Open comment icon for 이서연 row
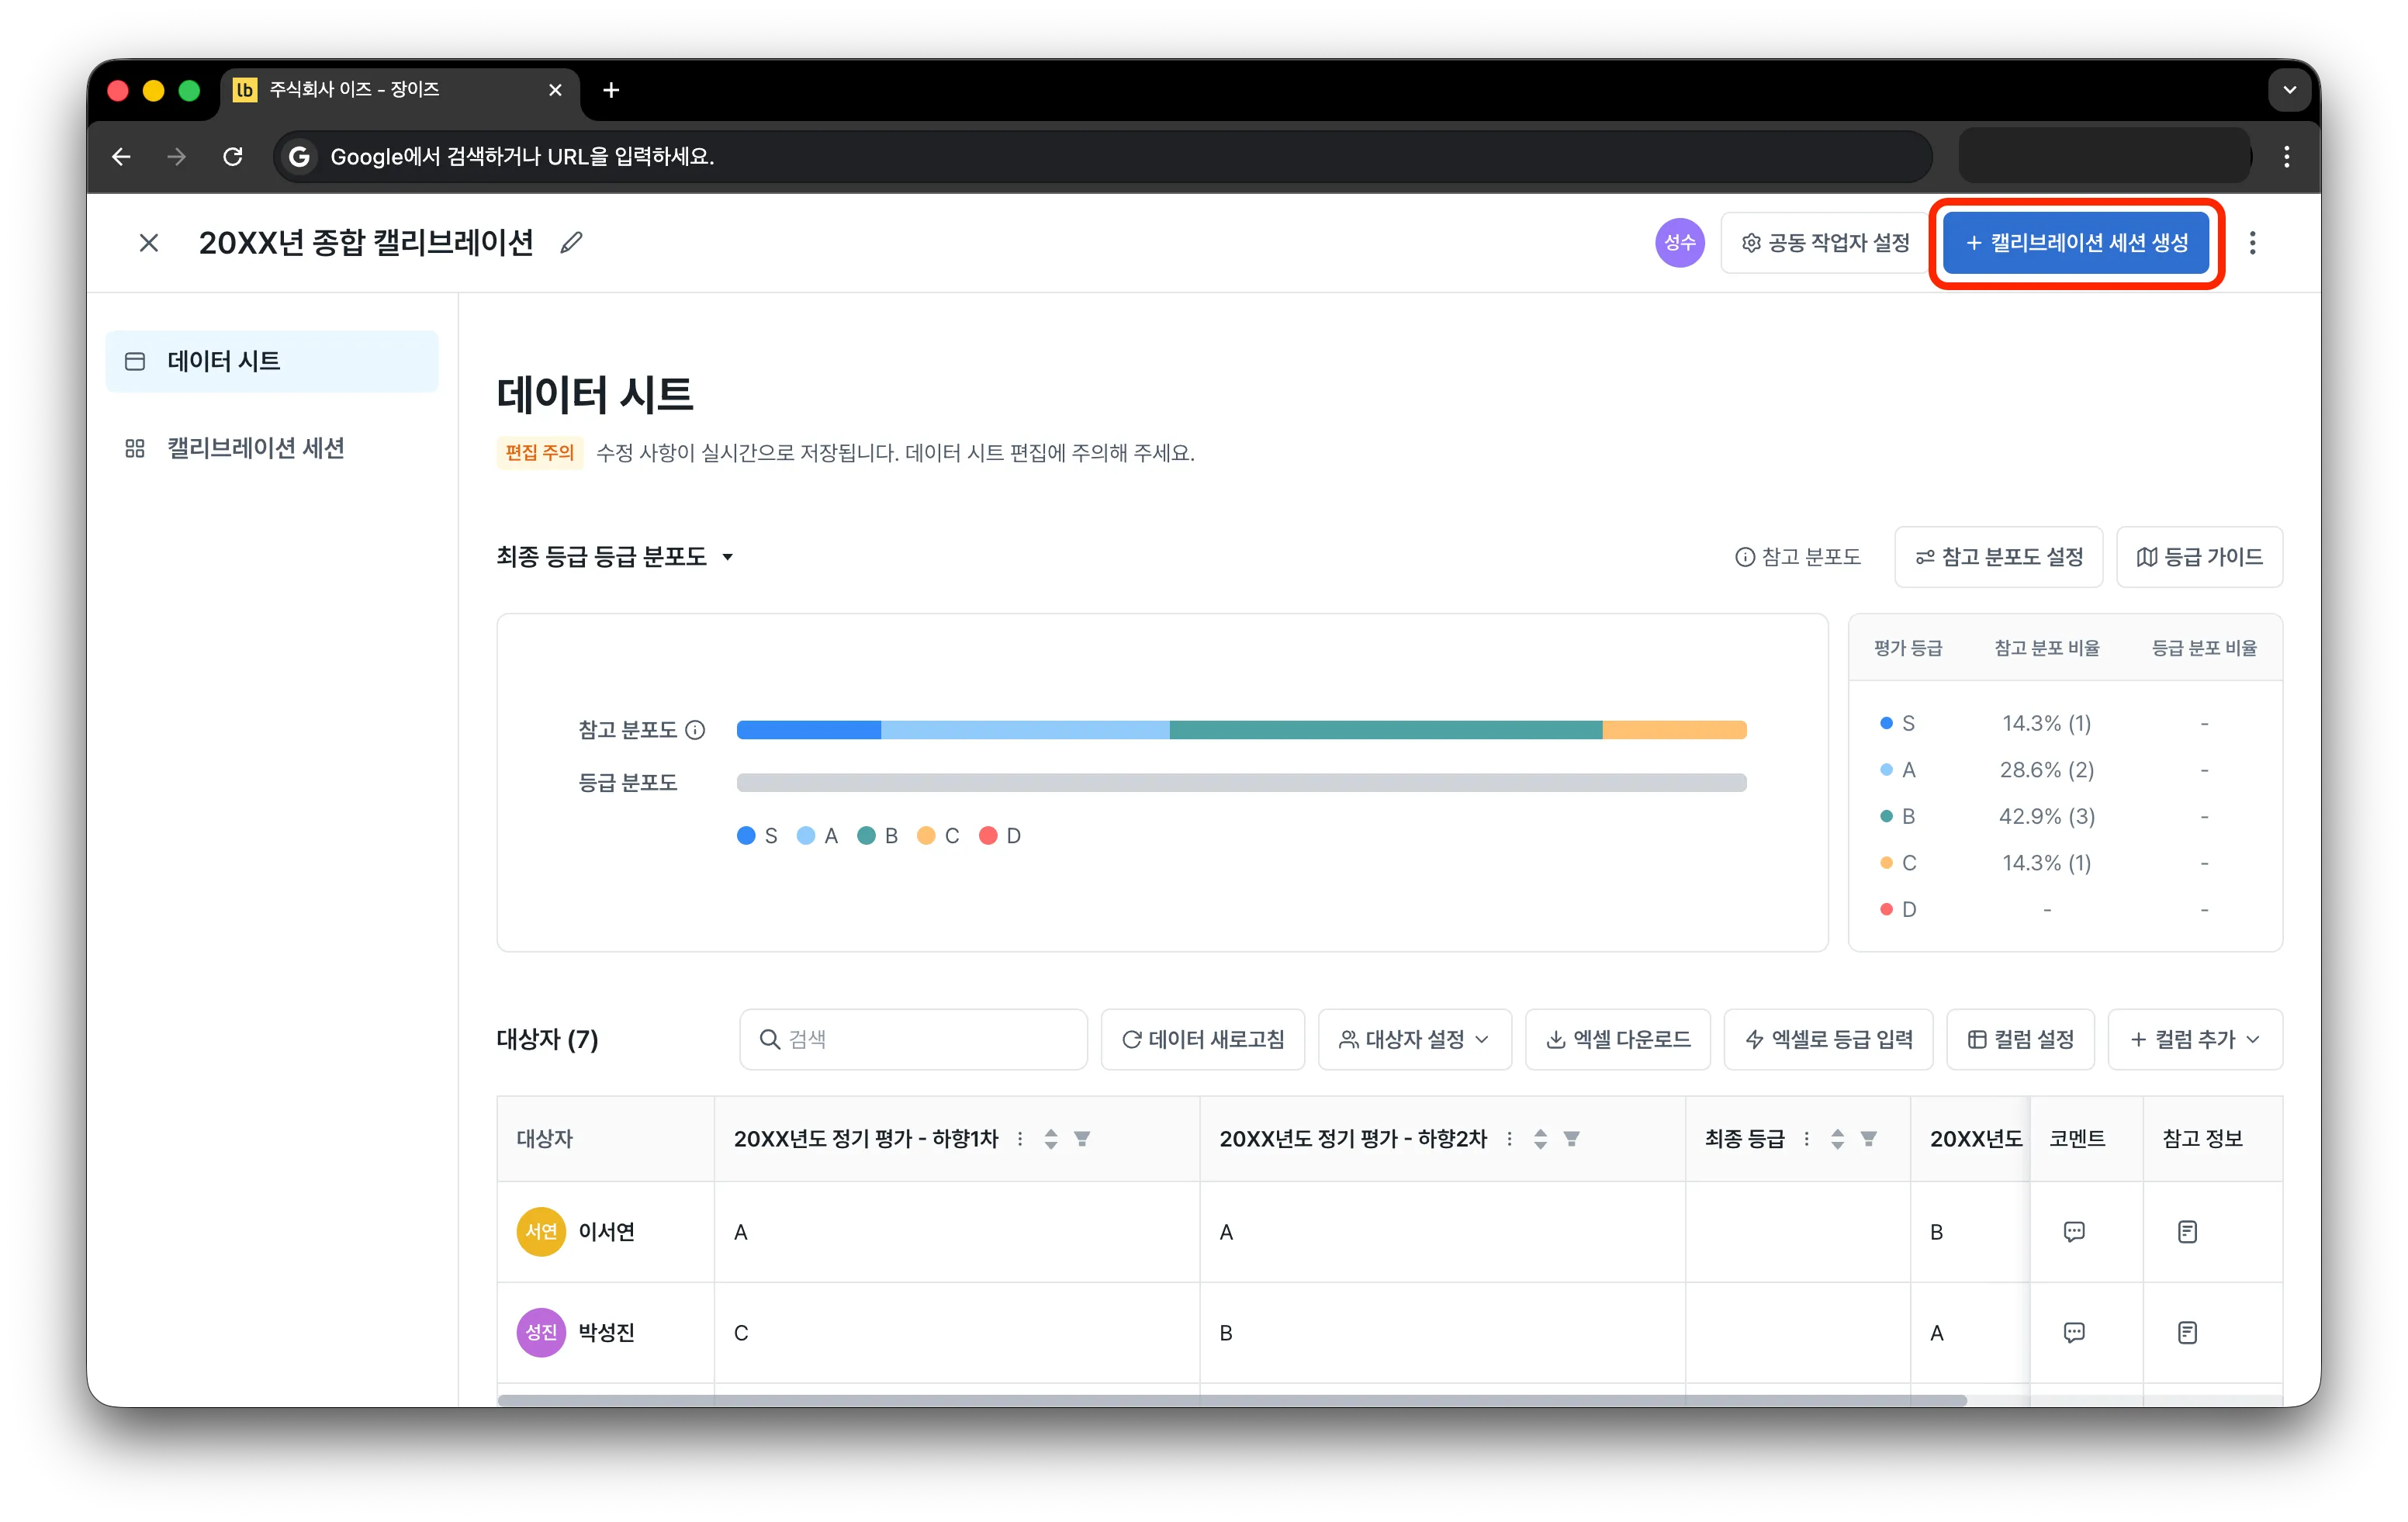 coord(2074,1231)
